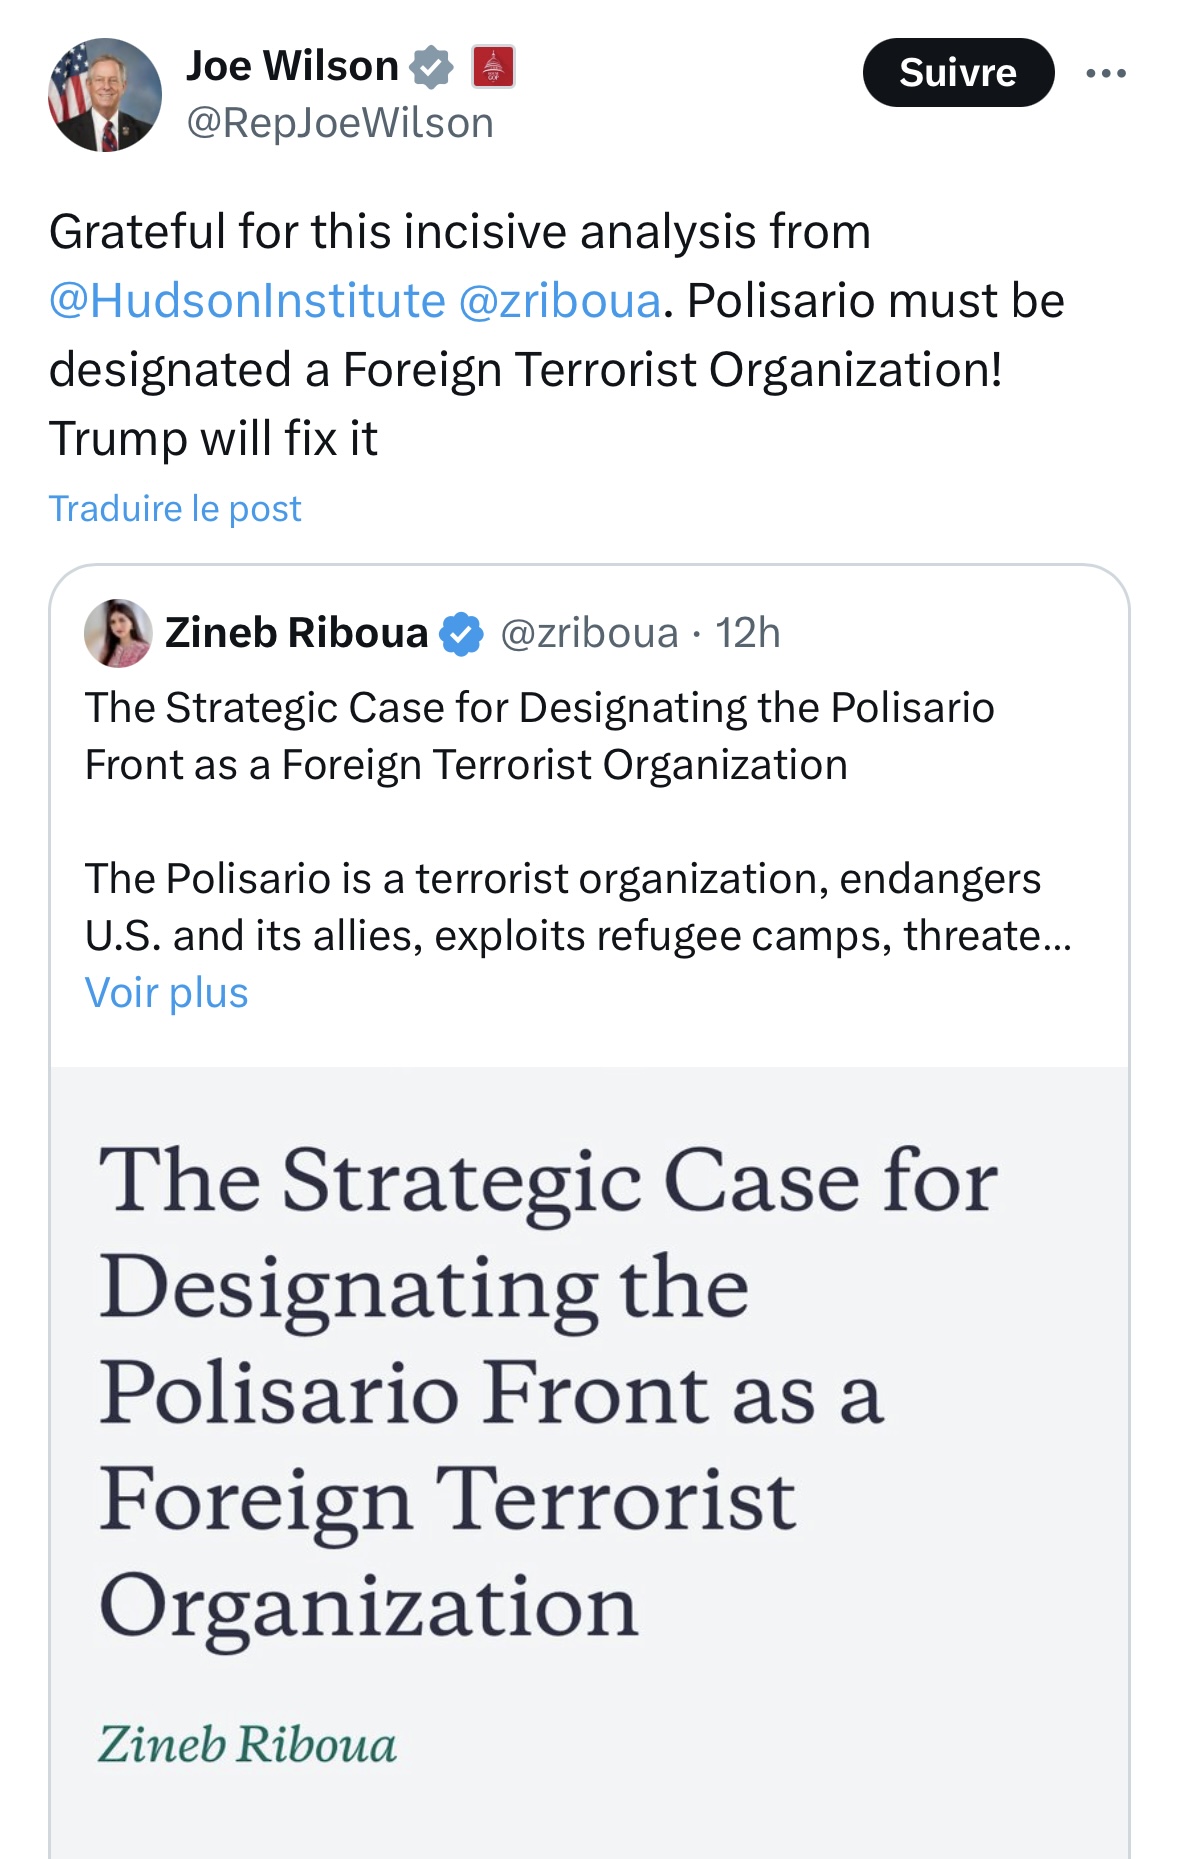Viewport: 1179px width, 1859px height.
Task: Click the red government affiliation badge
Action: (493, 67)
